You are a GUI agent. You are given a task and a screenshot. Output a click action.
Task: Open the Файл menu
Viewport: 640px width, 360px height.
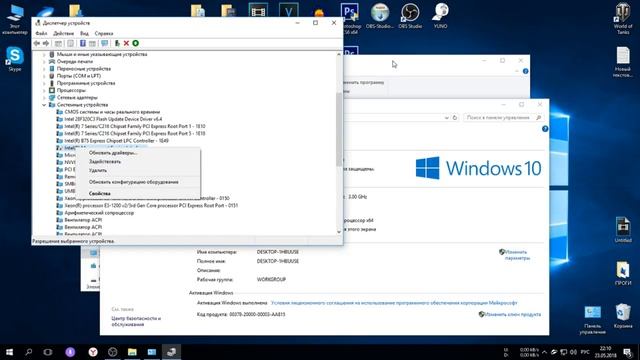41,33
